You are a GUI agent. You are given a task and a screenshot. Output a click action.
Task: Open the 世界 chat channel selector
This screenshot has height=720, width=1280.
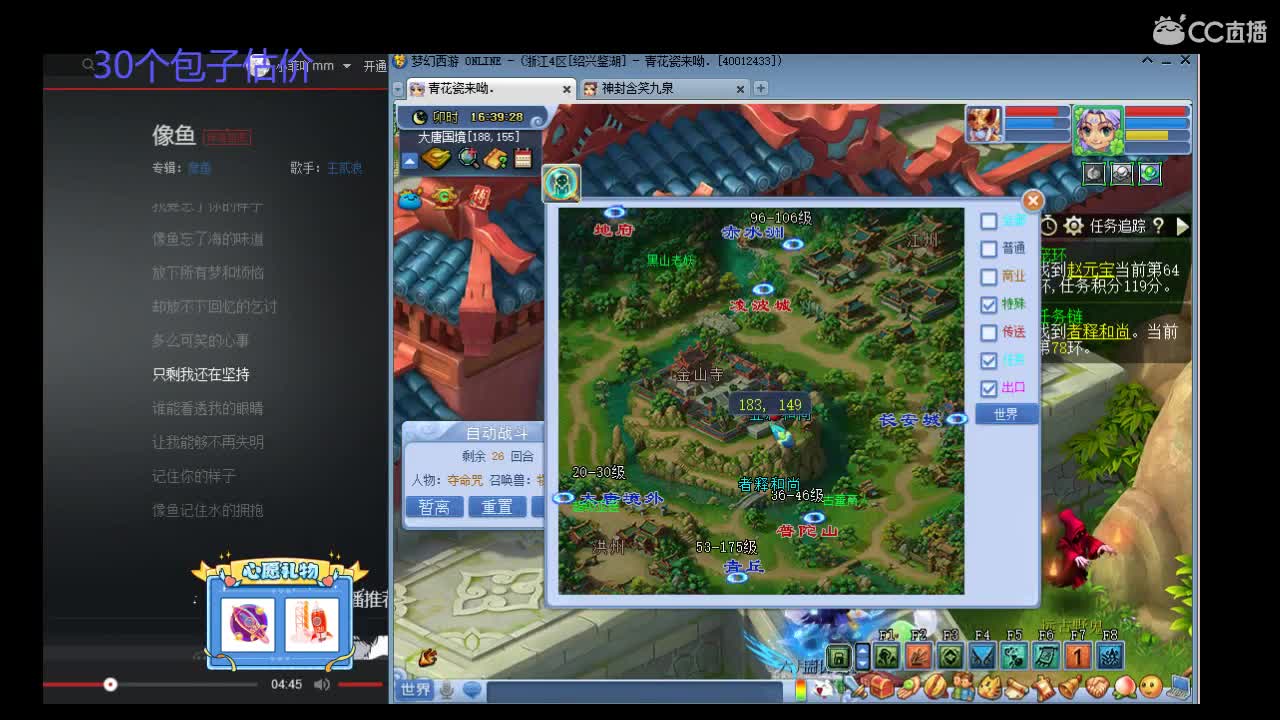[x=415, y=689]
